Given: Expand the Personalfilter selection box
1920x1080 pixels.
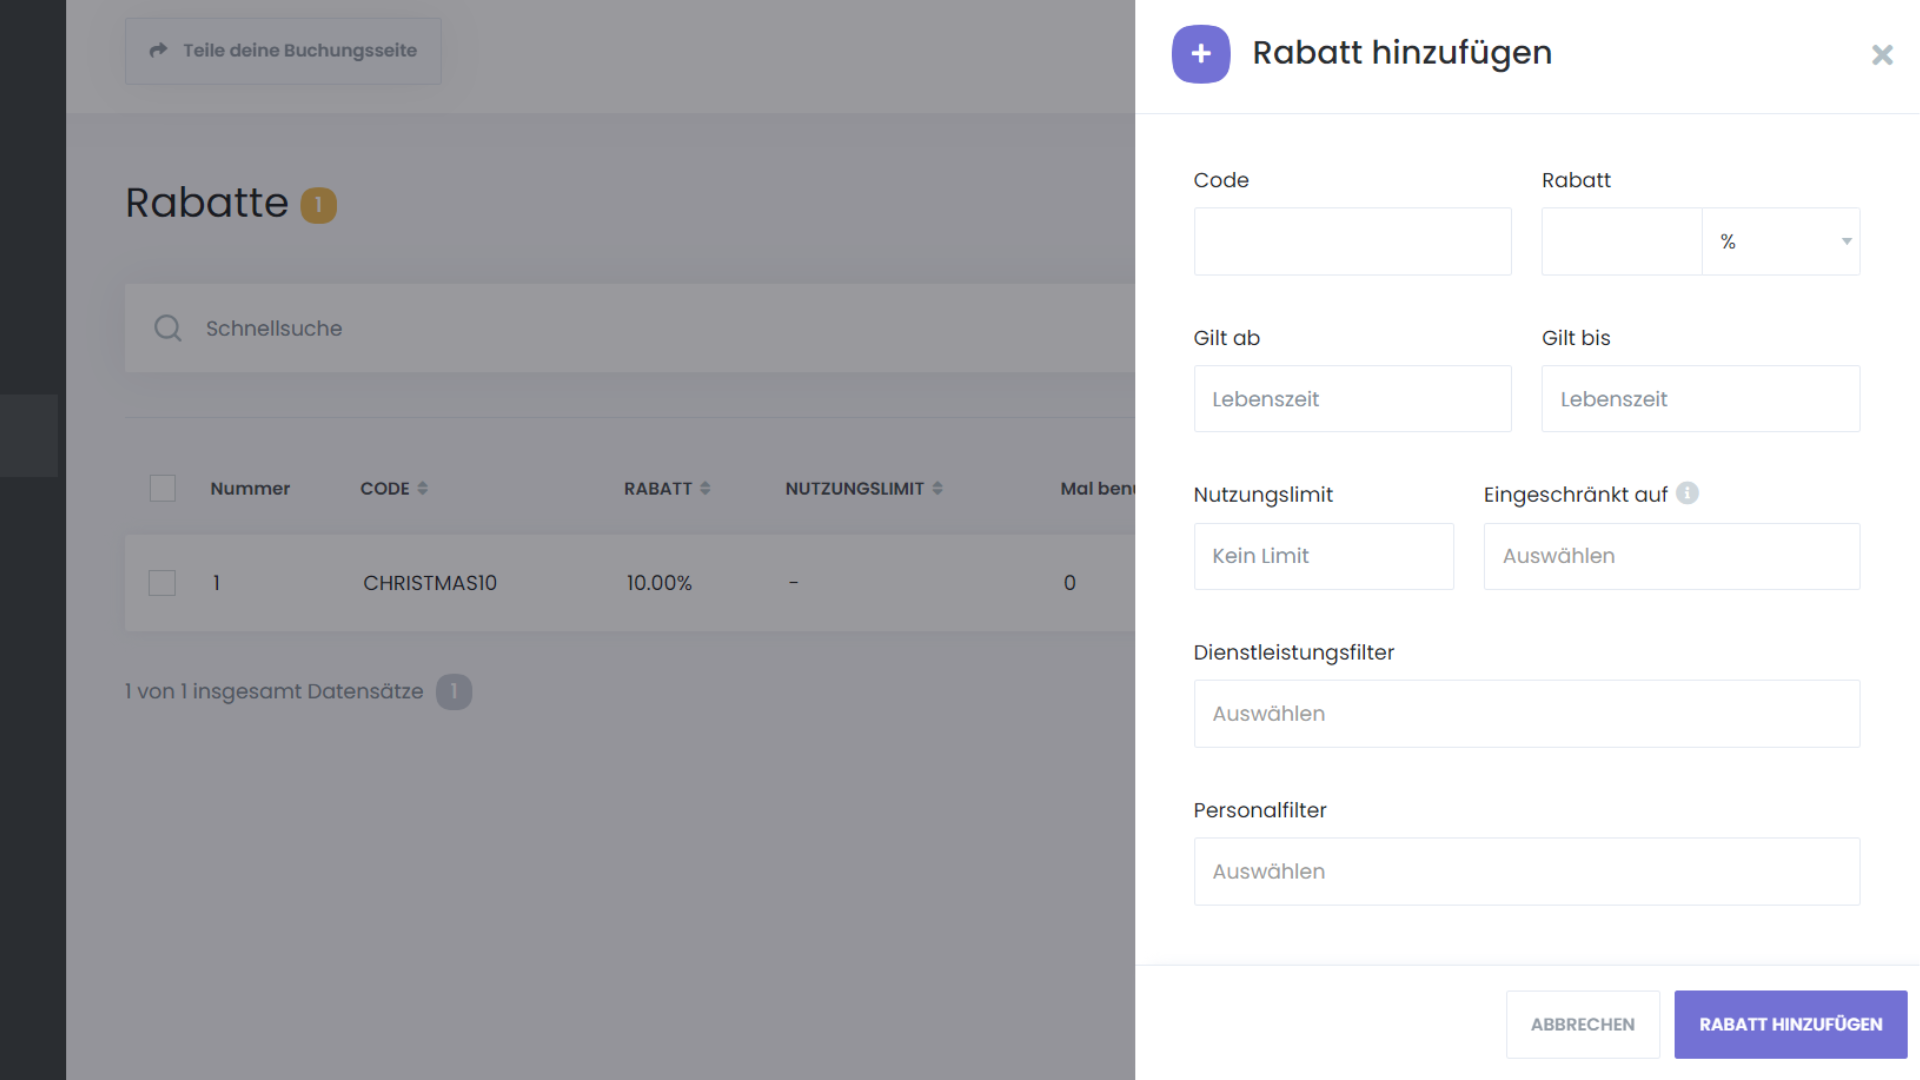Looking at the screenshot, I should click(1526, 872).
